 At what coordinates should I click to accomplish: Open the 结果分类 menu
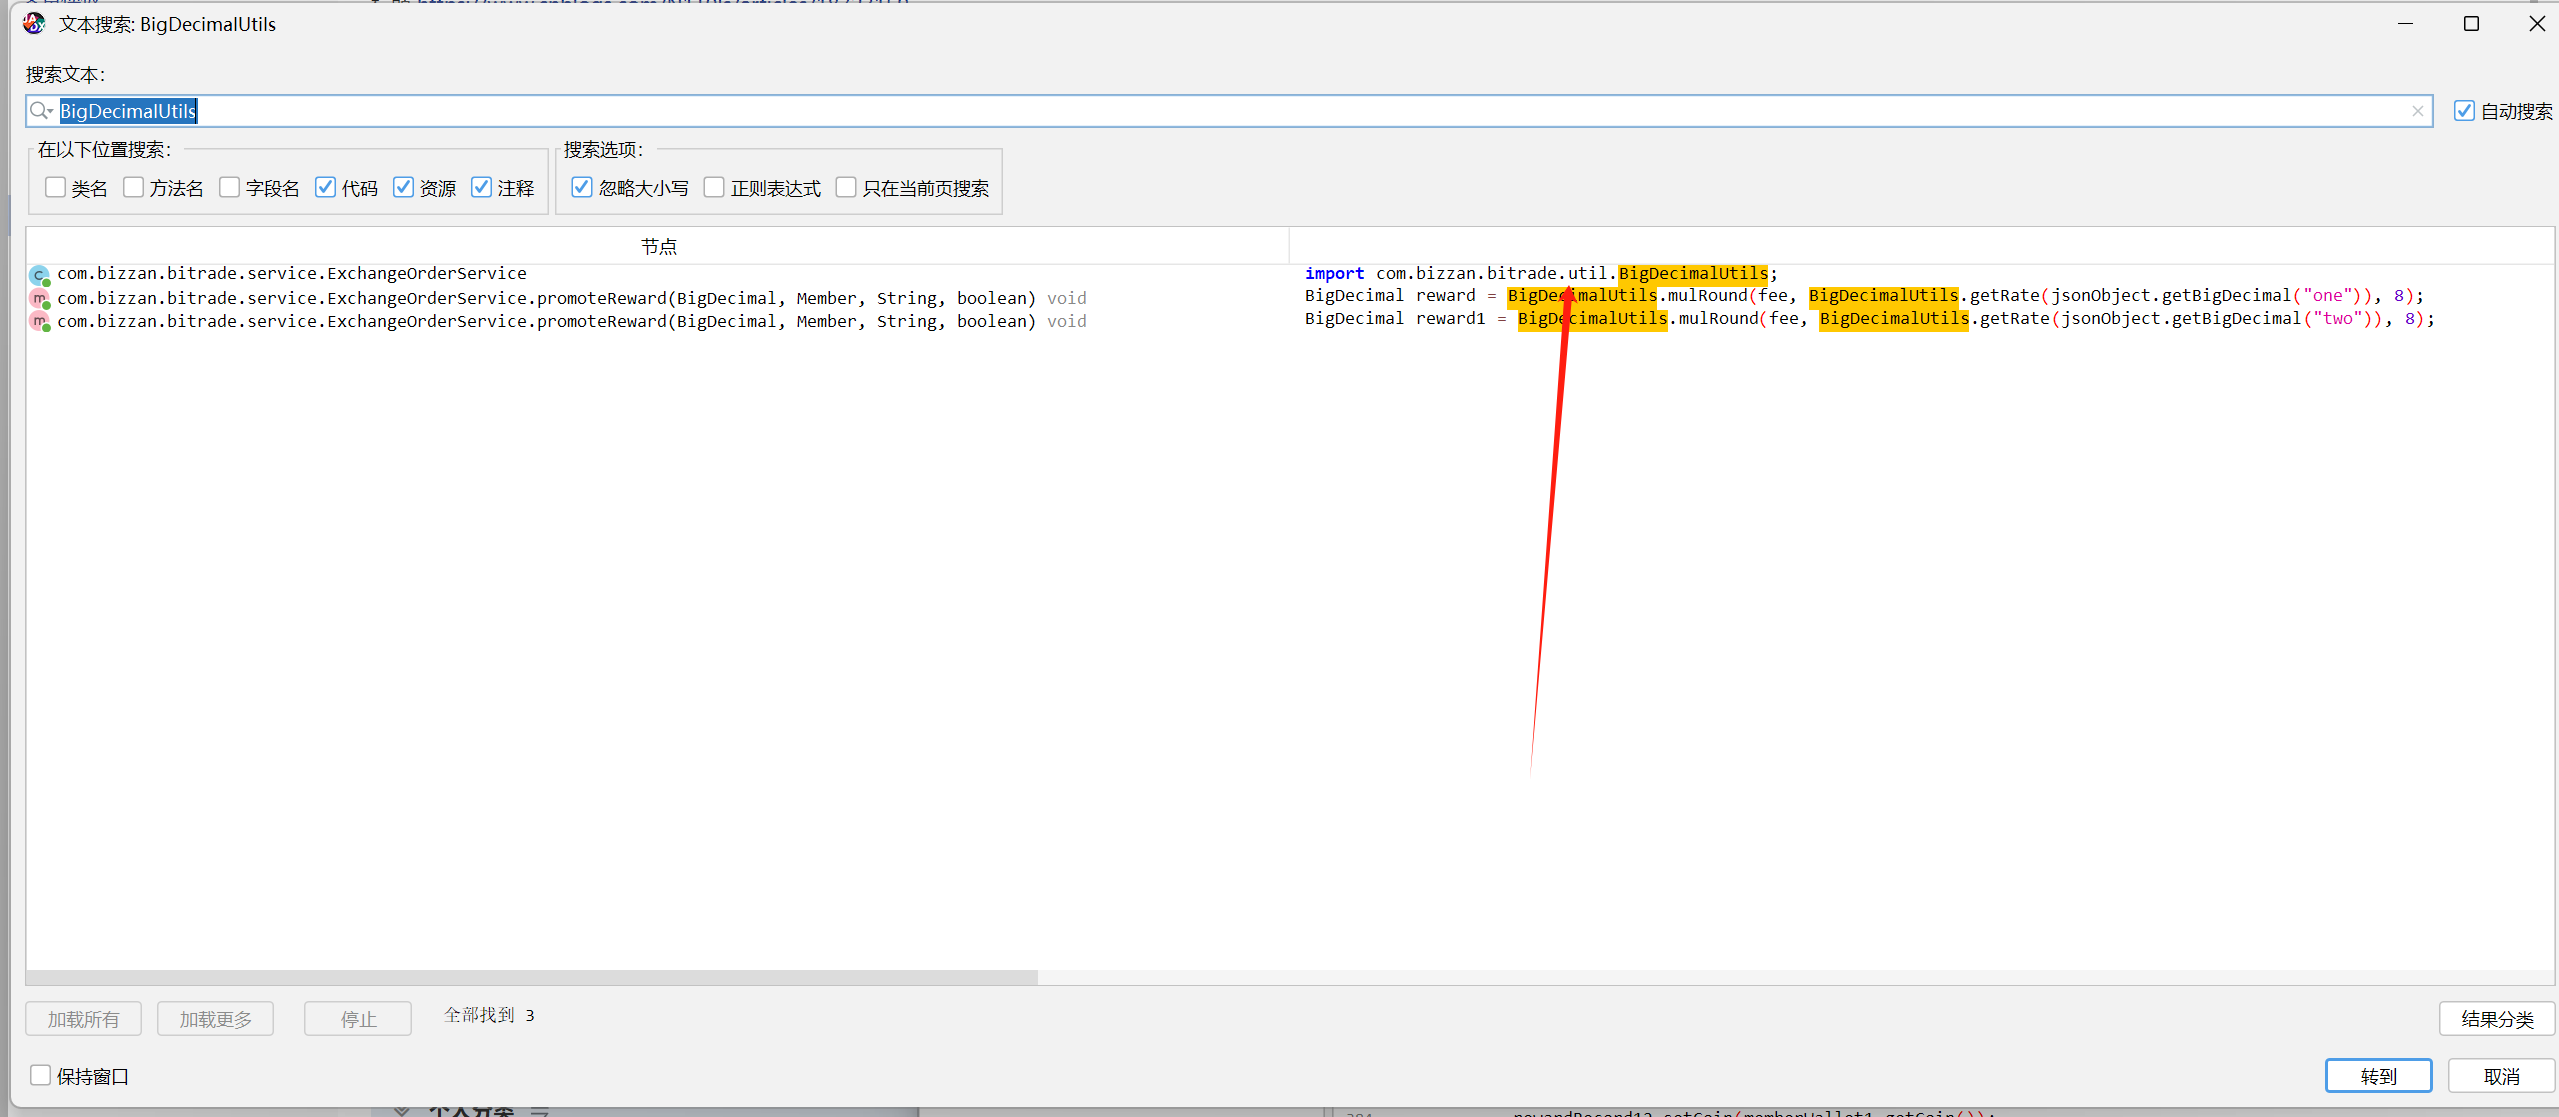pos(2496,1019)
